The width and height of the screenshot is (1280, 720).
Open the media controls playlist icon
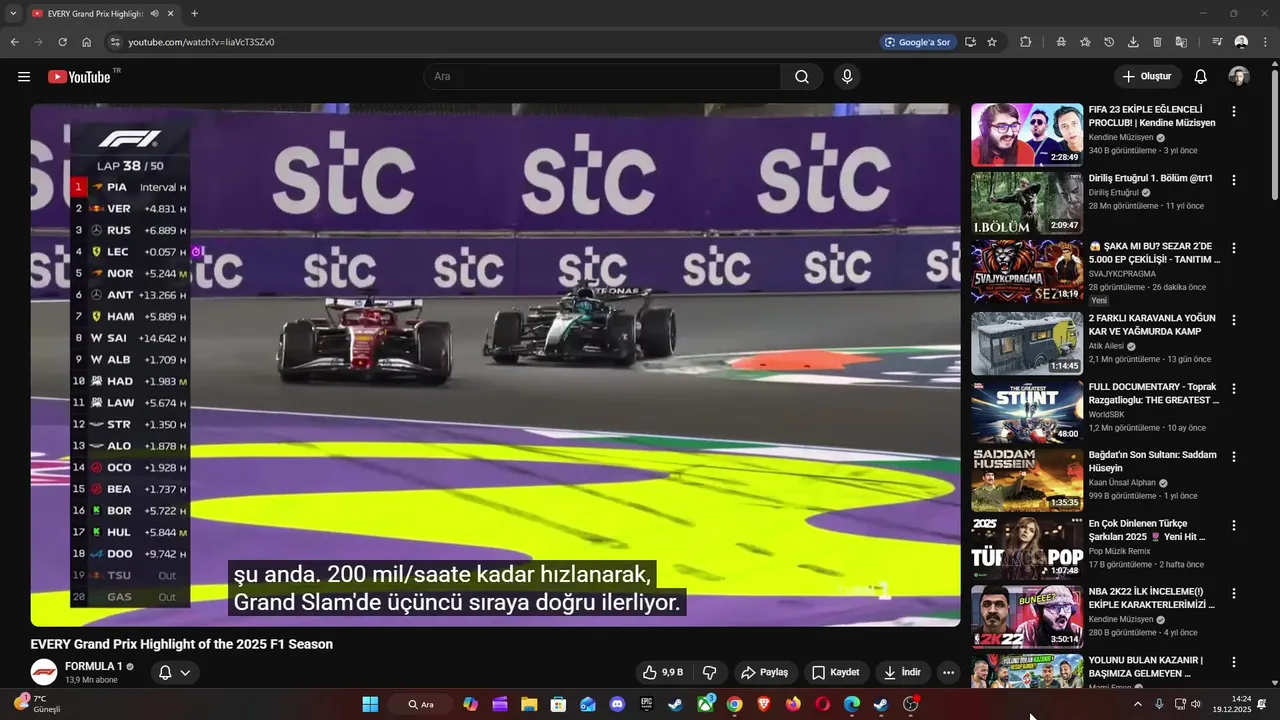click(x=1217, y=42)
